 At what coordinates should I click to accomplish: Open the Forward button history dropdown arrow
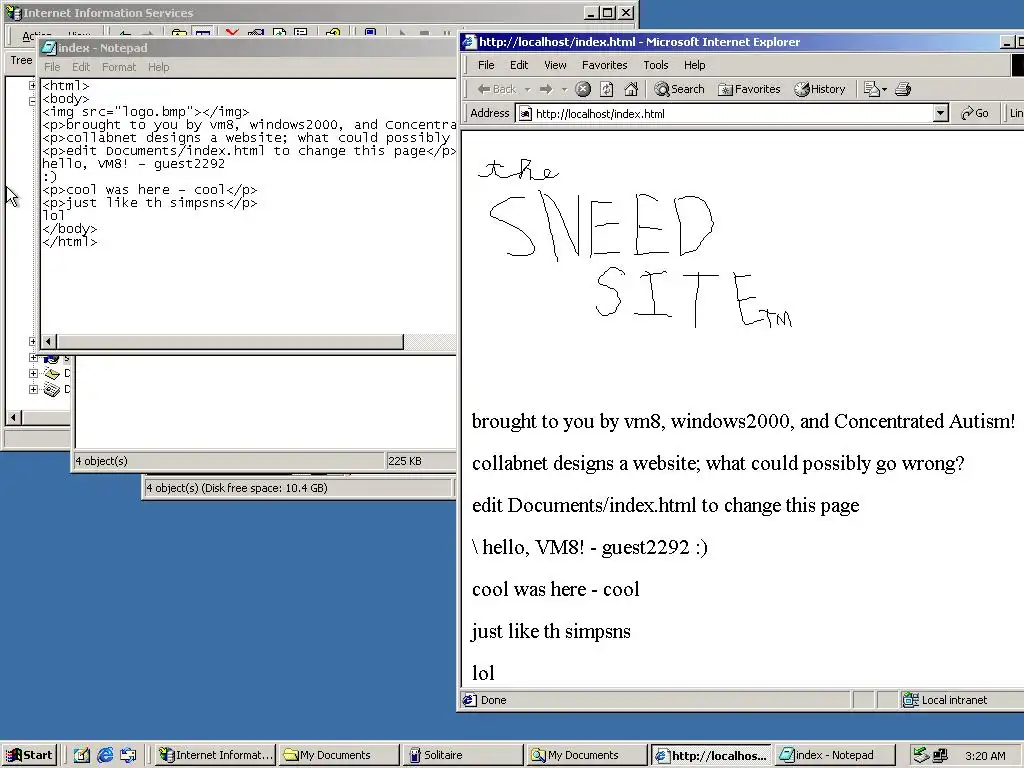click(564, 89)
